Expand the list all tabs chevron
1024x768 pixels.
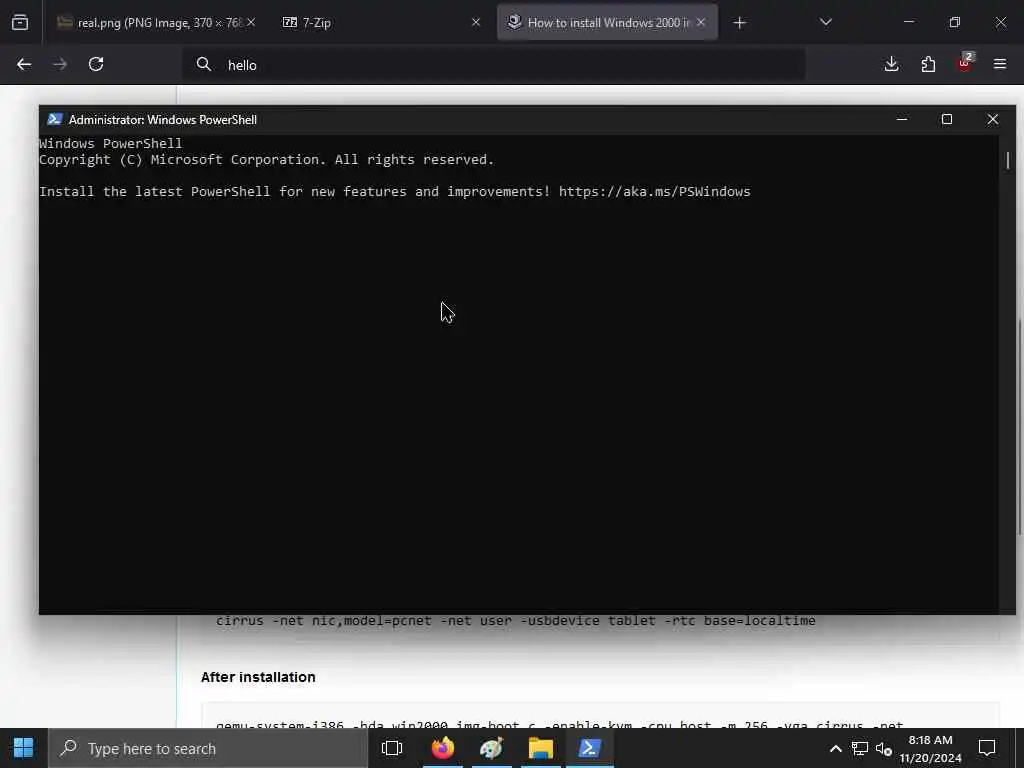(x=825, y=22)
